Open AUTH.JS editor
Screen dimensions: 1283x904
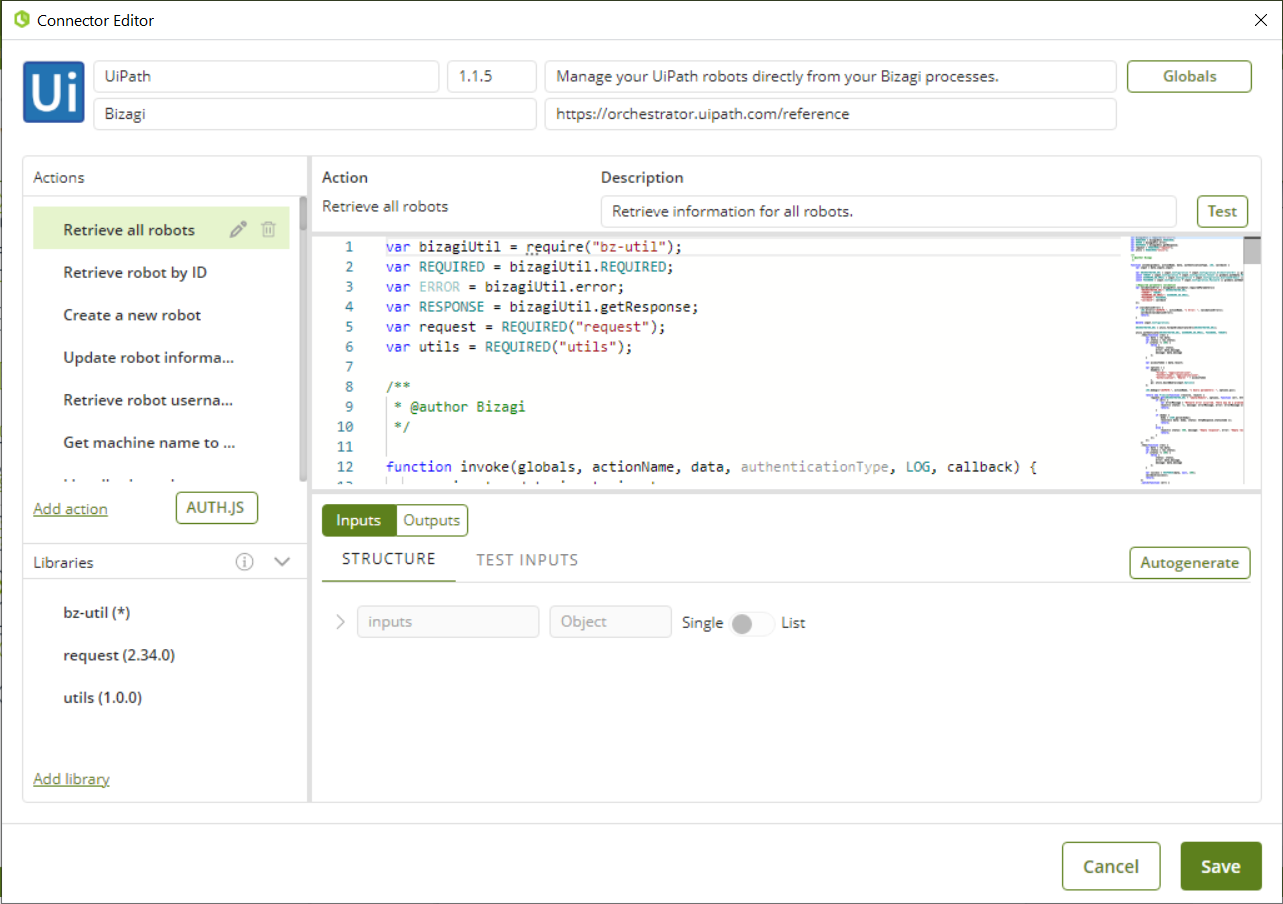216,508
